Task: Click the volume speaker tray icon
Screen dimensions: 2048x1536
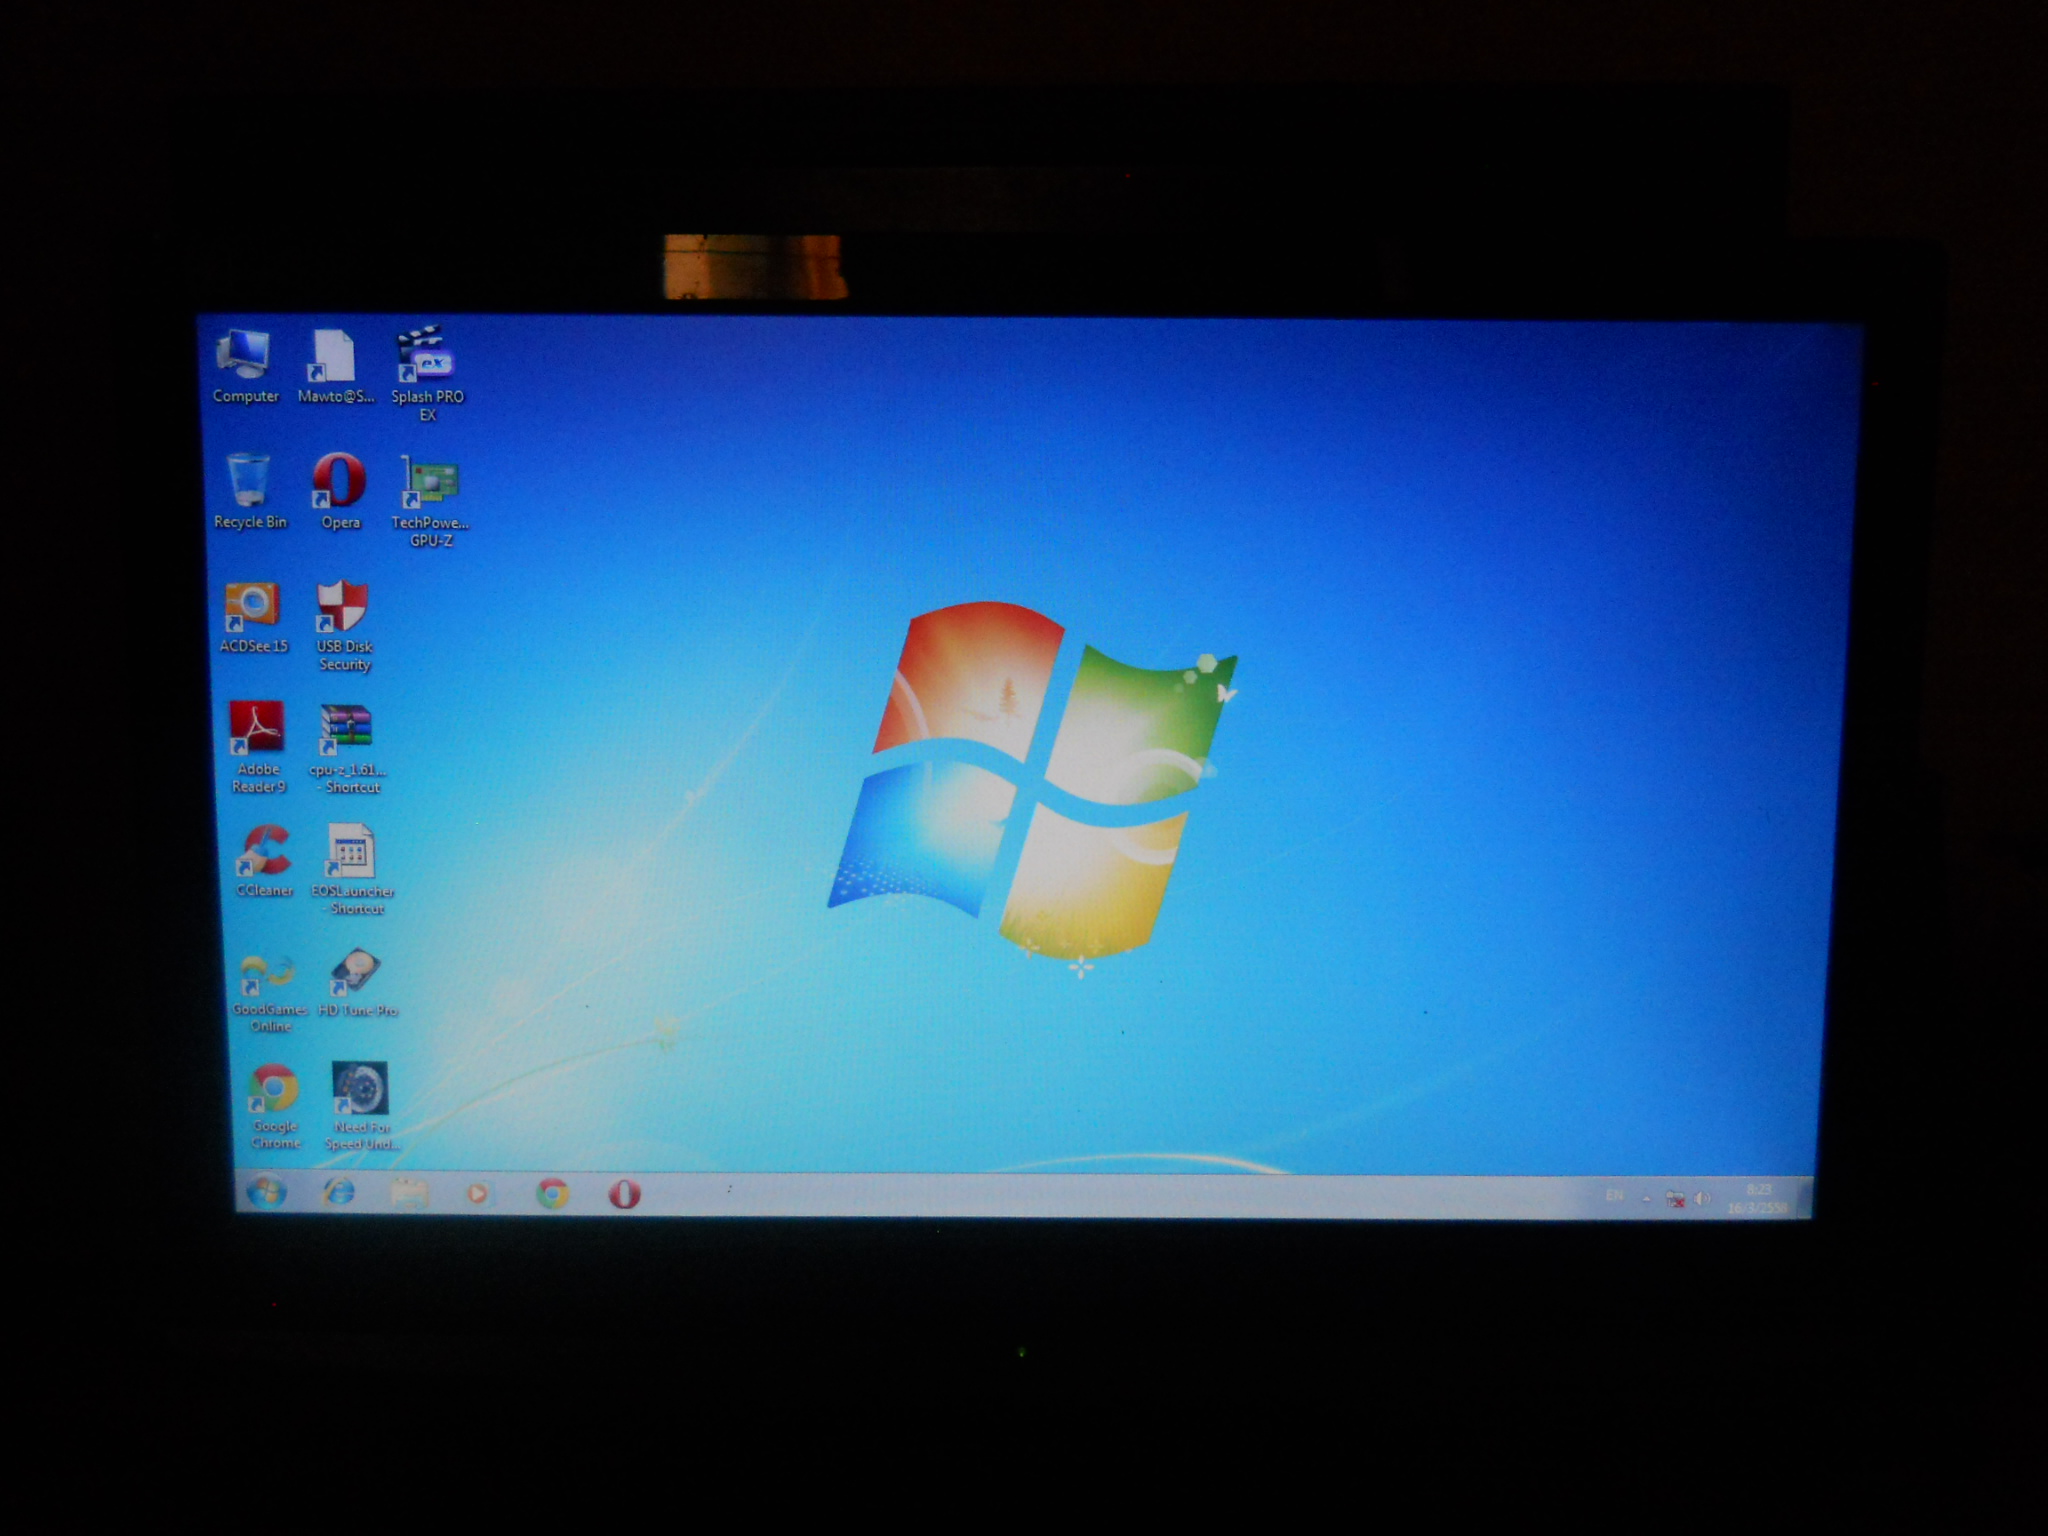Action: 1703,1199
